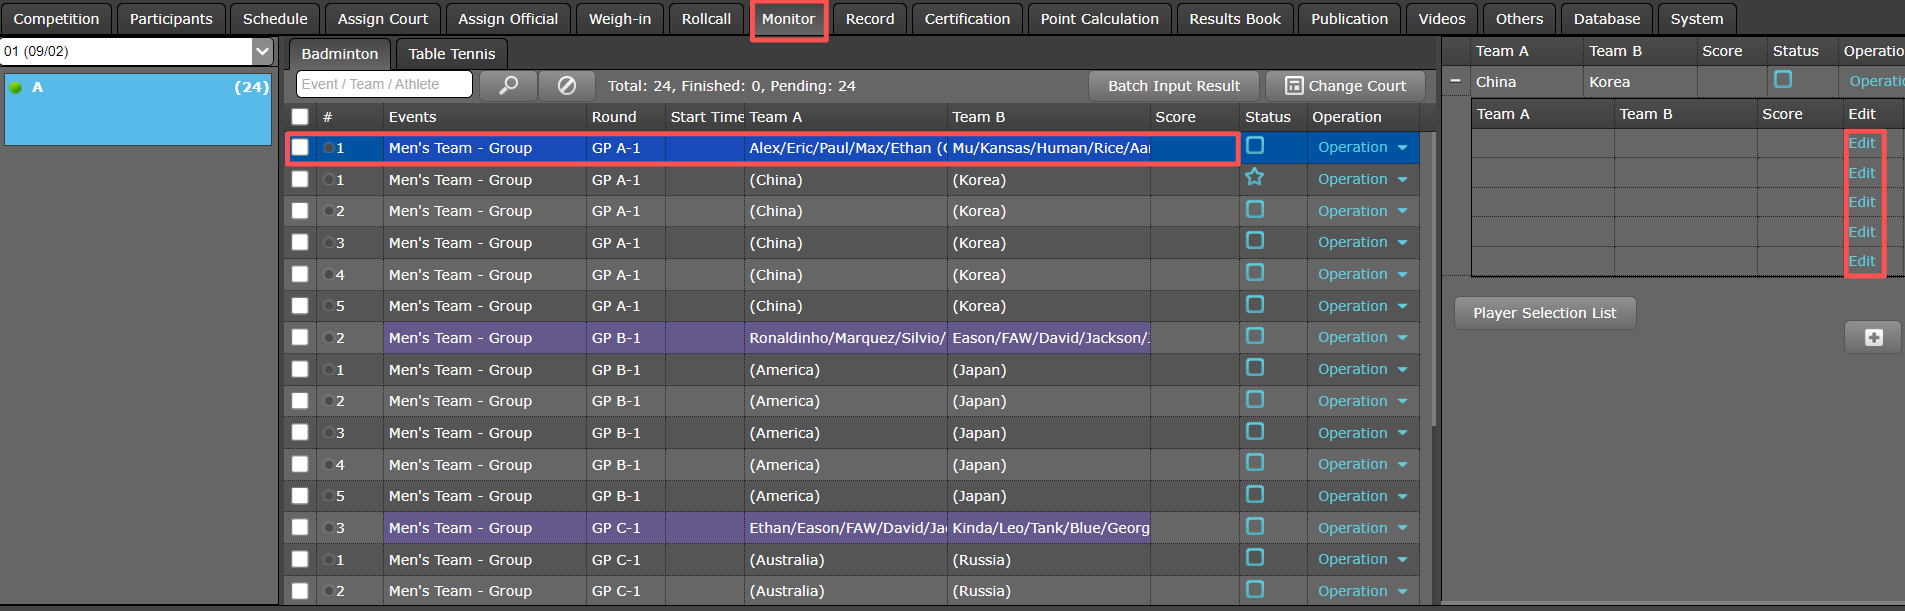Click the magnifier search icon button
Image resolution: width=1905 pixels, height=611 pixels.
click(508, 86)
